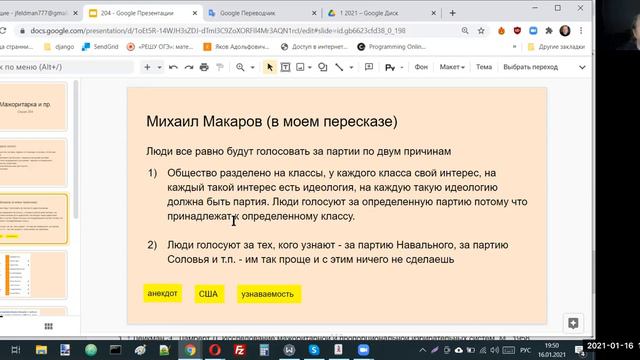Open the «РЕШУ ОГЭ» bookmark
The image size is (640, 360).
click(x=160, y=47)
